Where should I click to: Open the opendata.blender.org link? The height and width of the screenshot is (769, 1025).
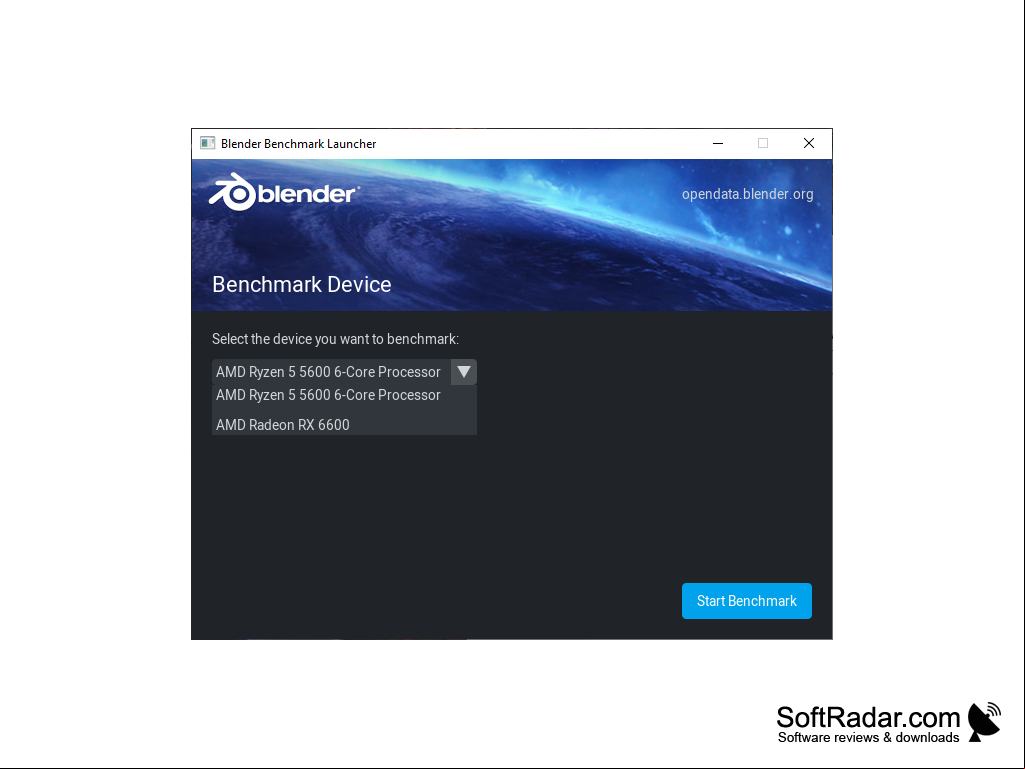747,194
